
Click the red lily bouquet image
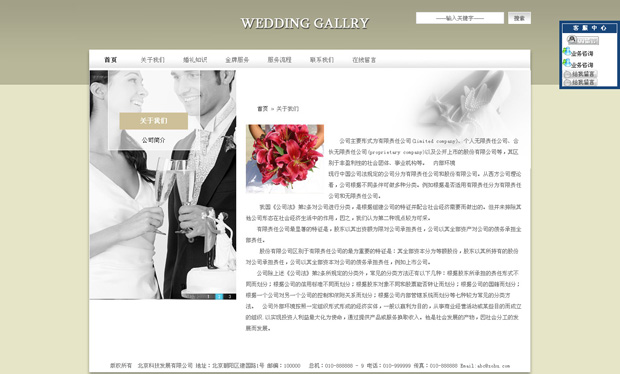[x=285, y=159]
